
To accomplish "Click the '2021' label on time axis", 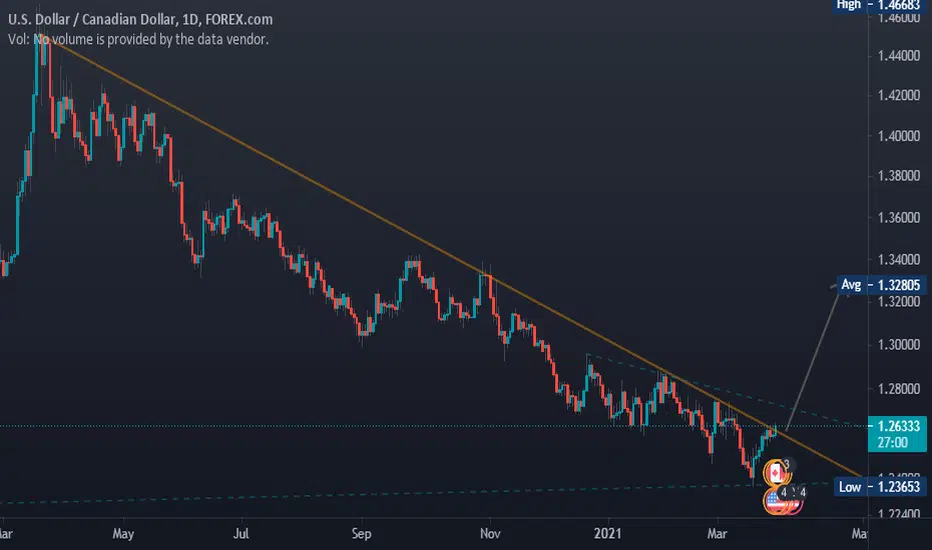I will tap(607, 533).
